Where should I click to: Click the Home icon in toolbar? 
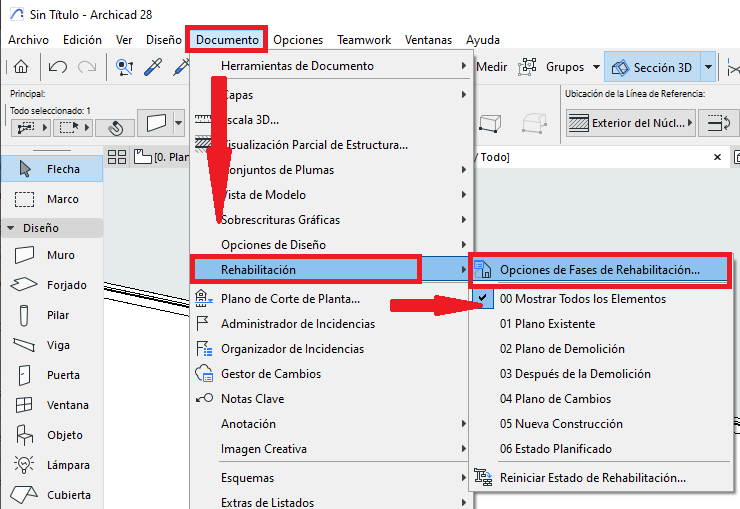coord(21,68)
